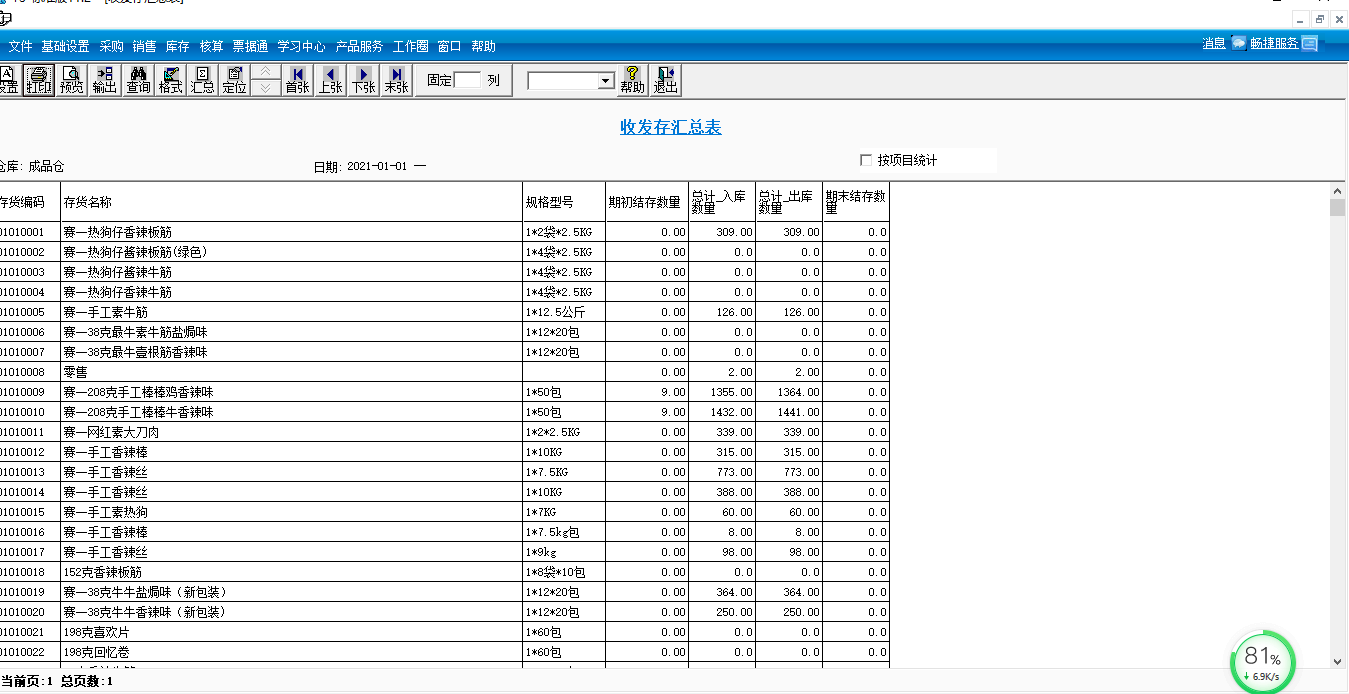
Task: Click the 格式 format toolbar icon
Action: pyautogui.click(x=171, y=80)
